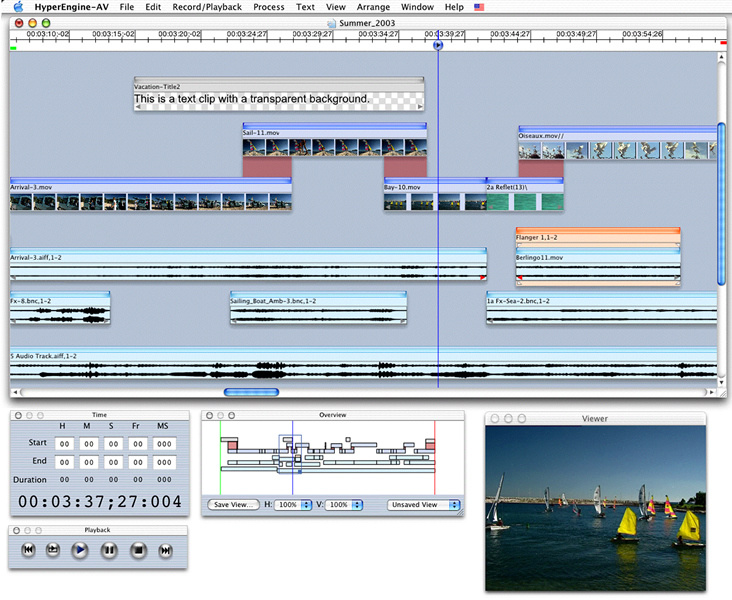Open the Record/Playback menu
The width and height of the screenshot is (732, 600).
click(206, 7)
